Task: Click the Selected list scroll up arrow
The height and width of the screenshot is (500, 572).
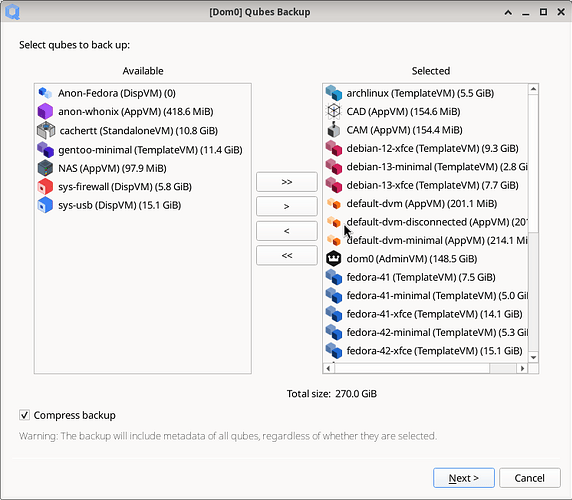Action: (x=533, y=89)
